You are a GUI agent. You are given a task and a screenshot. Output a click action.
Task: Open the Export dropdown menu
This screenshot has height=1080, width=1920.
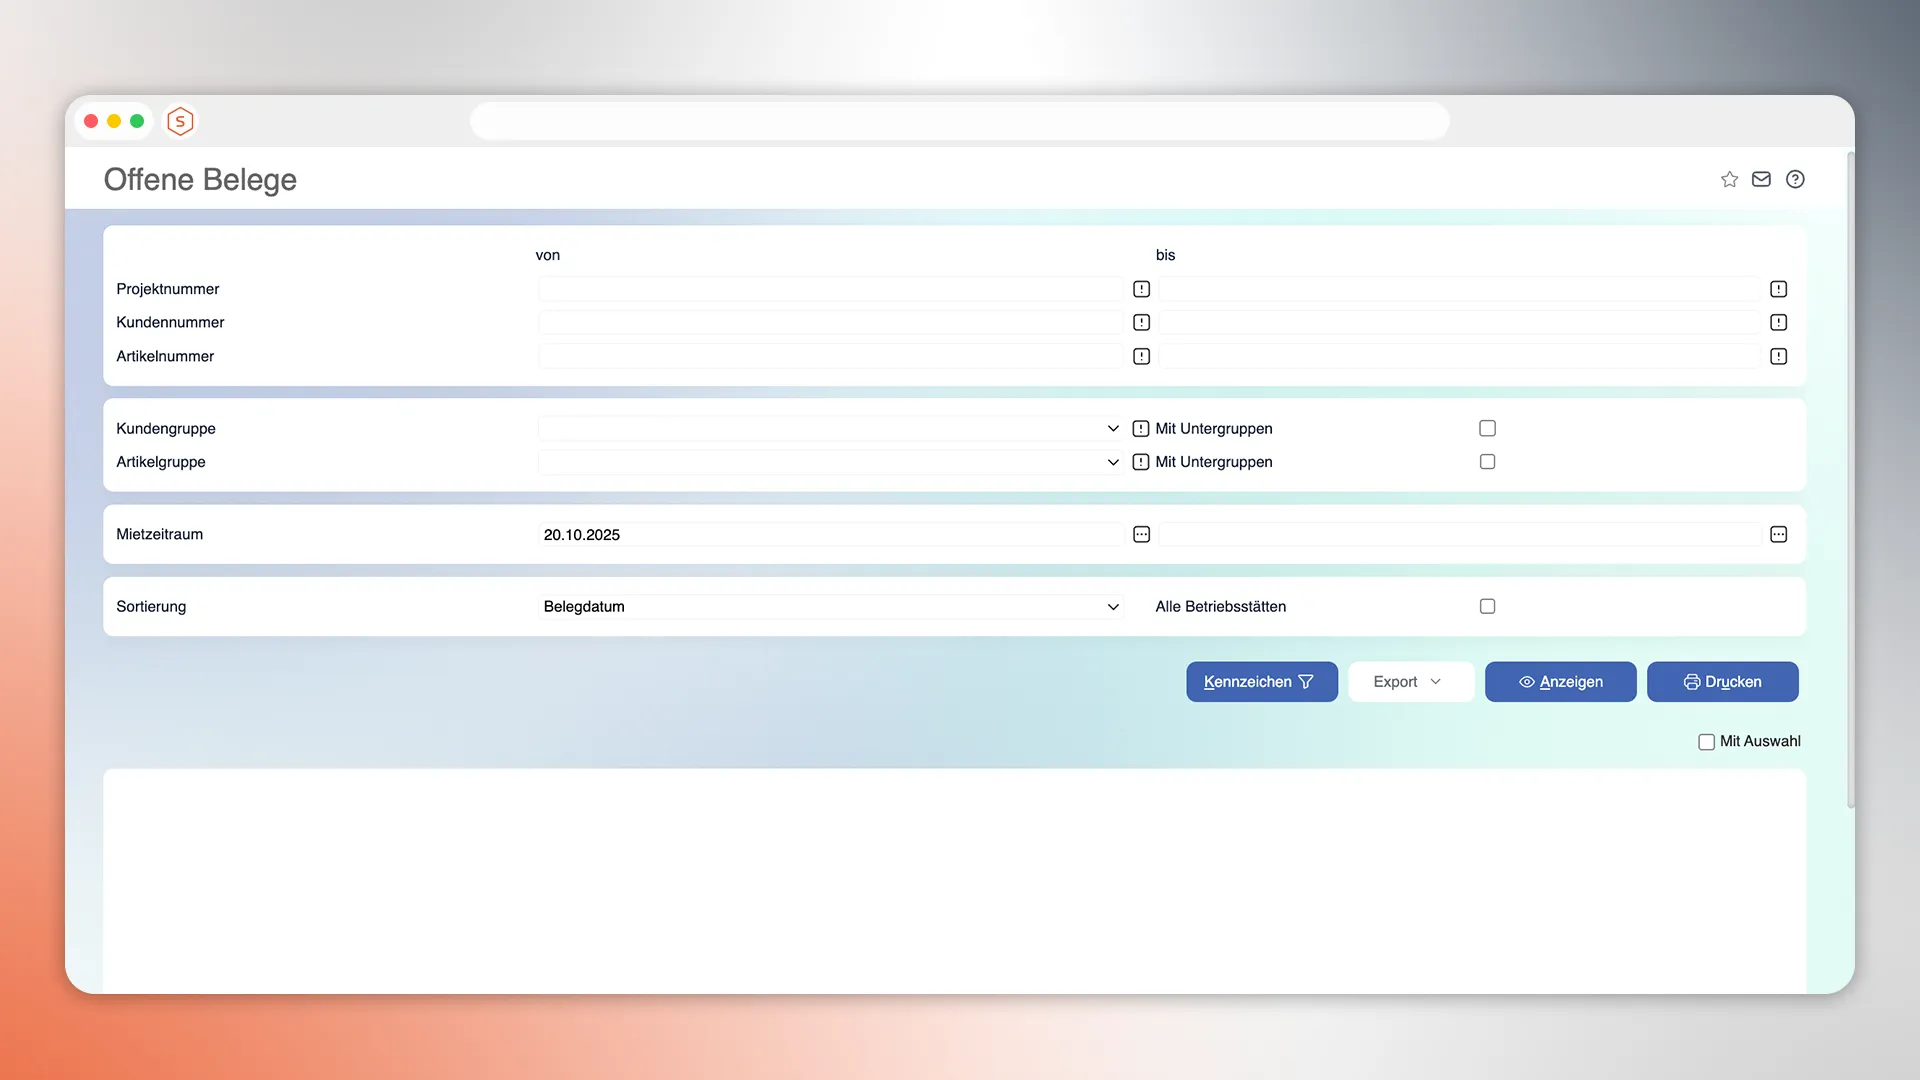1410,681
